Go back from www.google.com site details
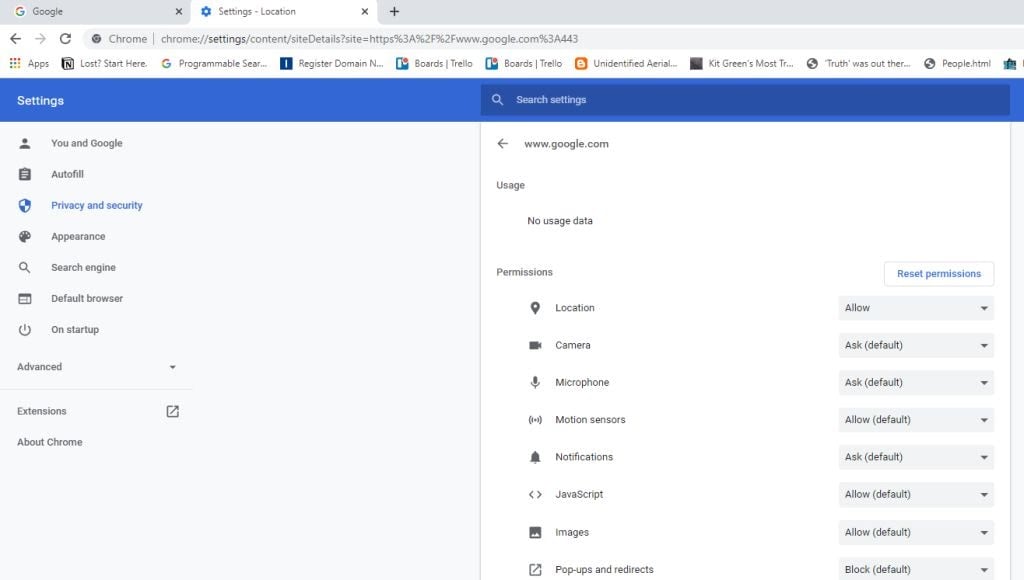The image size is (1024, 580). 502,144
